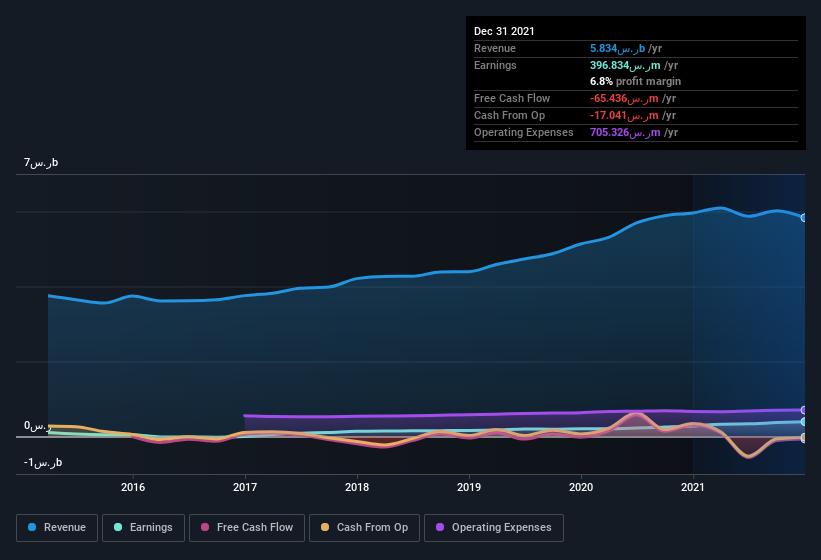Click the orange Cash From Op dot
Screen dimensions: 821x560
tap(325, 527)
